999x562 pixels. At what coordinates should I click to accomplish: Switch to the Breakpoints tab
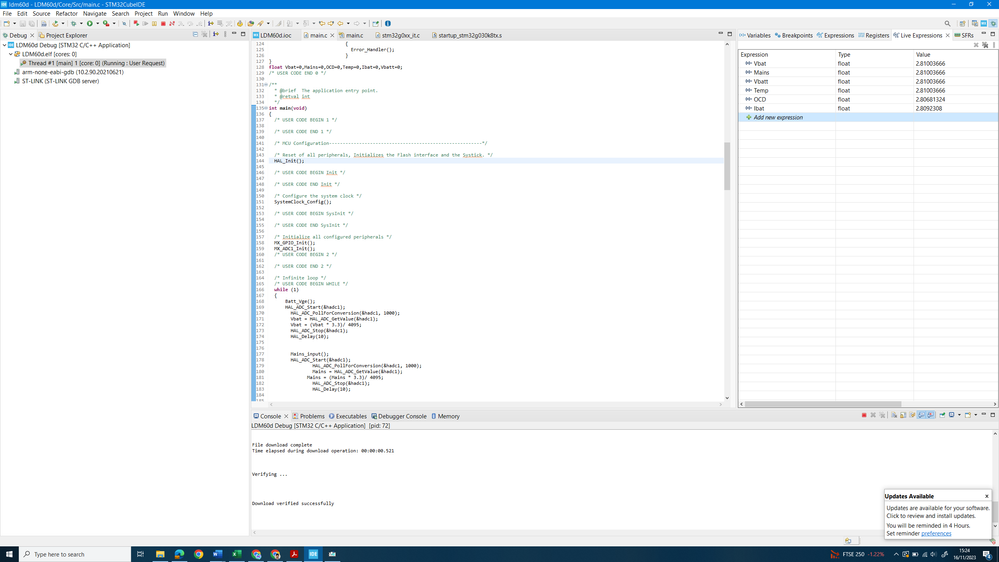pos(797,35)
